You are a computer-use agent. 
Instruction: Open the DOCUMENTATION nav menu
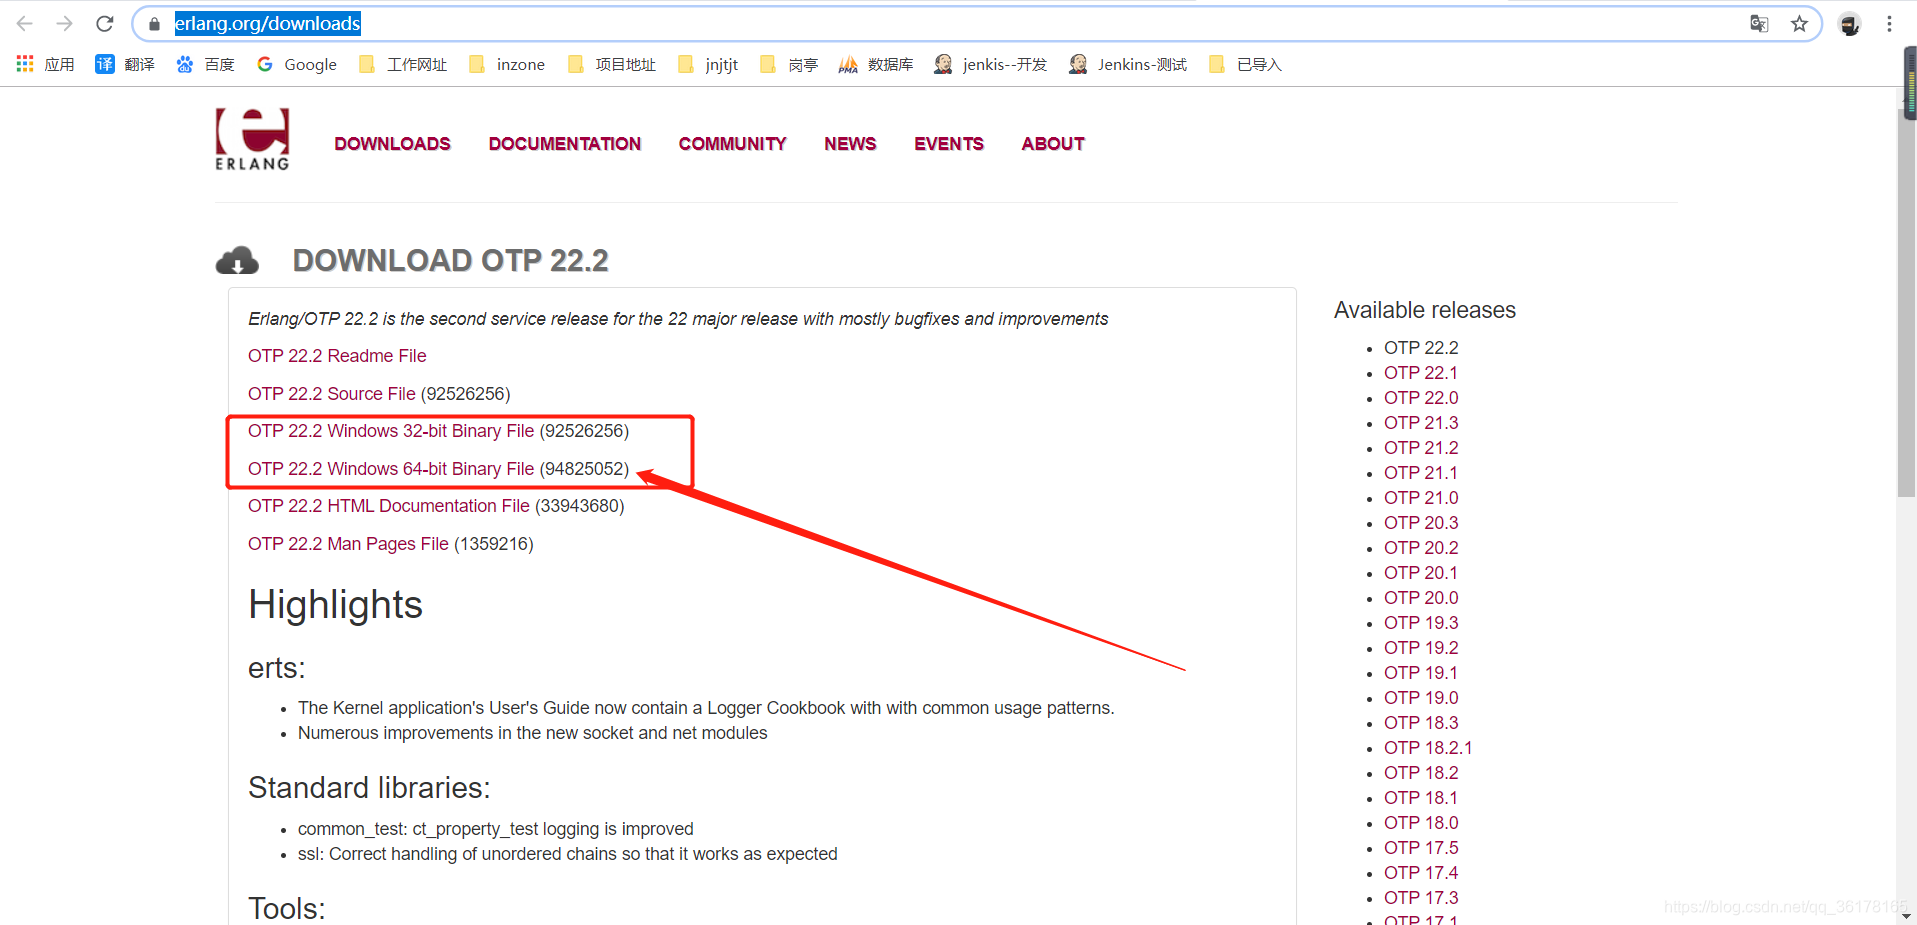pyautogui.click(x=565, y=144)
